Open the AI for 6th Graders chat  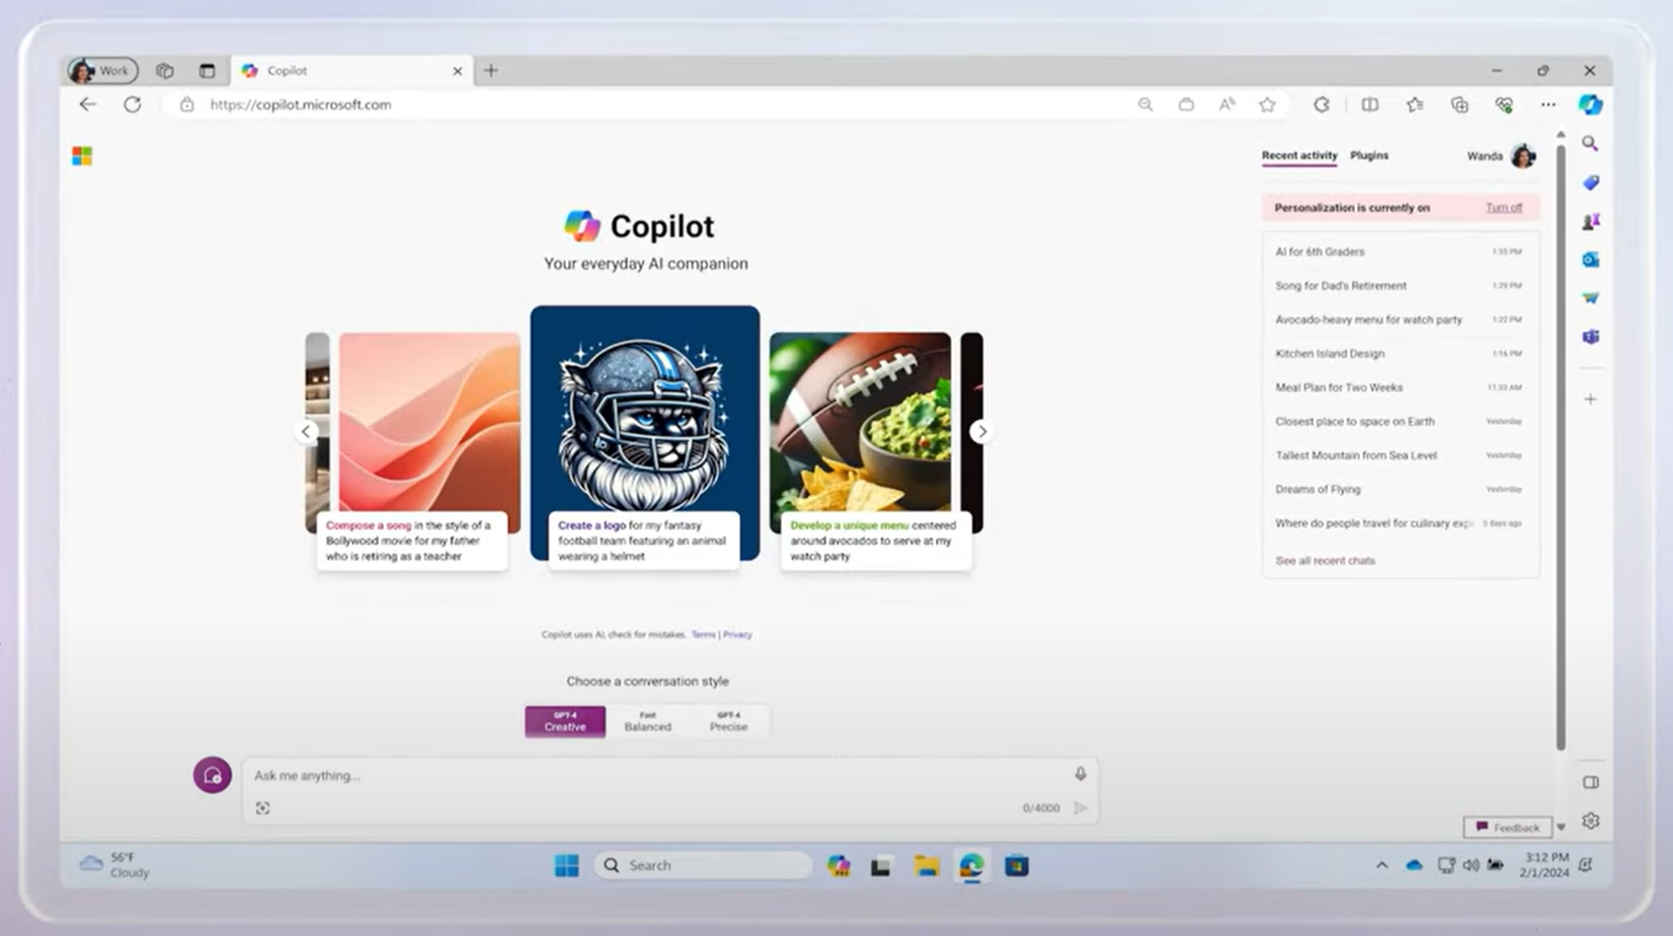click(x=1399, y=252)
